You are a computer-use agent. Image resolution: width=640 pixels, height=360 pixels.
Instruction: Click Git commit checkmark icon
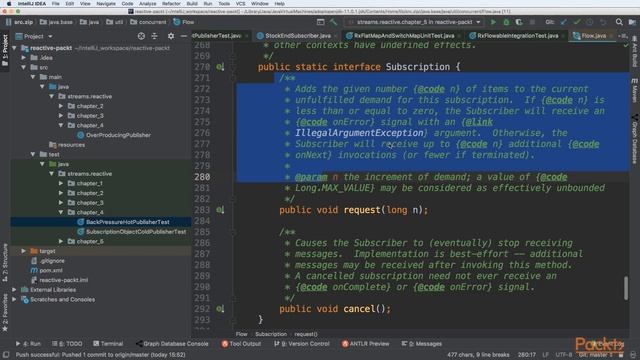click(x=577, y=22)
